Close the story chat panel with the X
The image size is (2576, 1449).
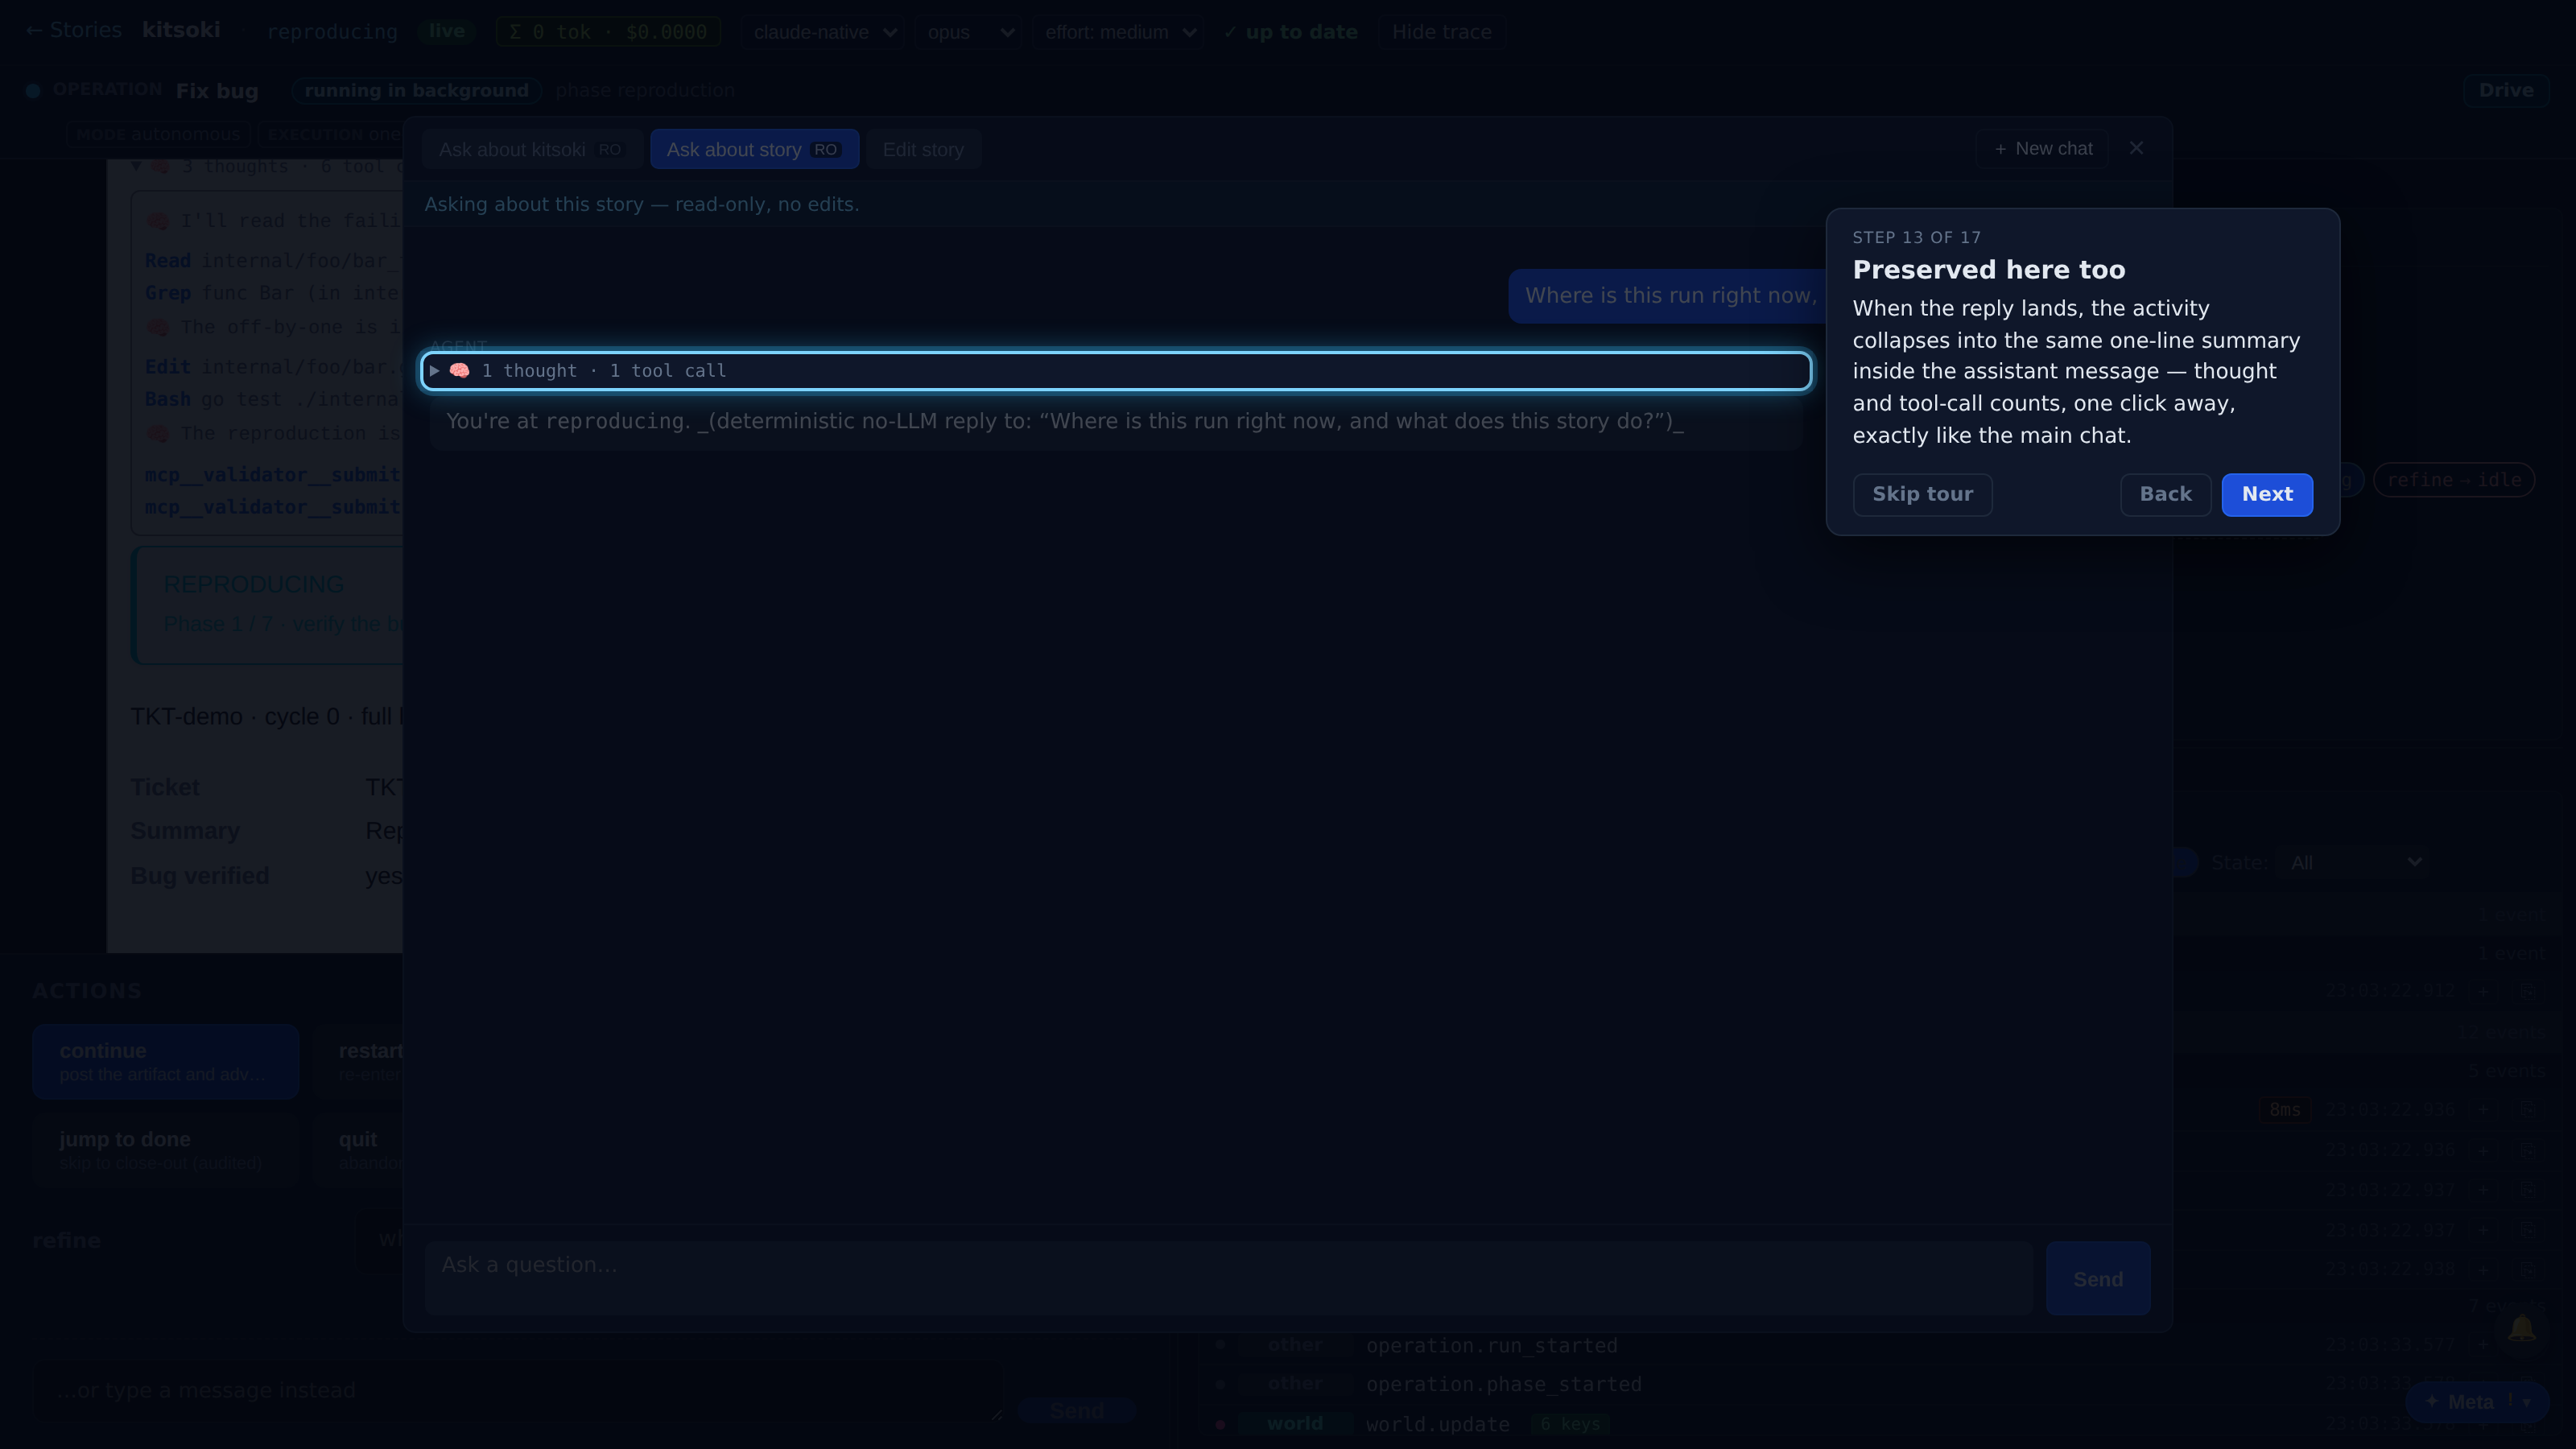coord(2136,148)
